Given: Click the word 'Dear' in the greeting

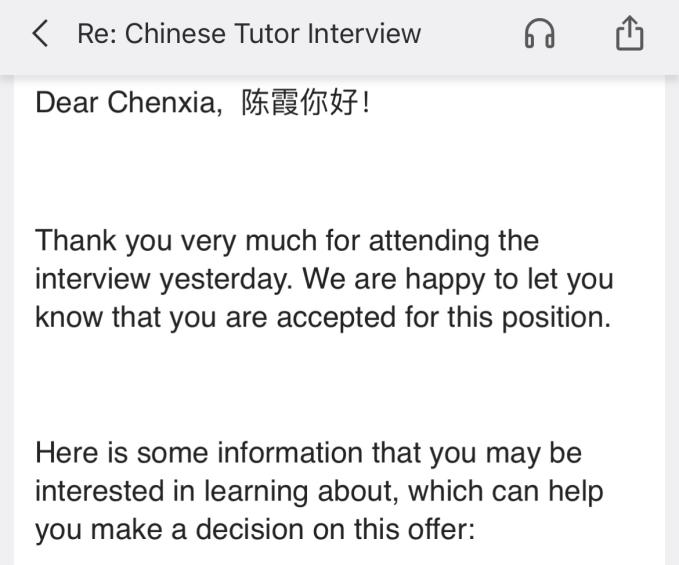Looking at the screenshot, I should [67, 103].
